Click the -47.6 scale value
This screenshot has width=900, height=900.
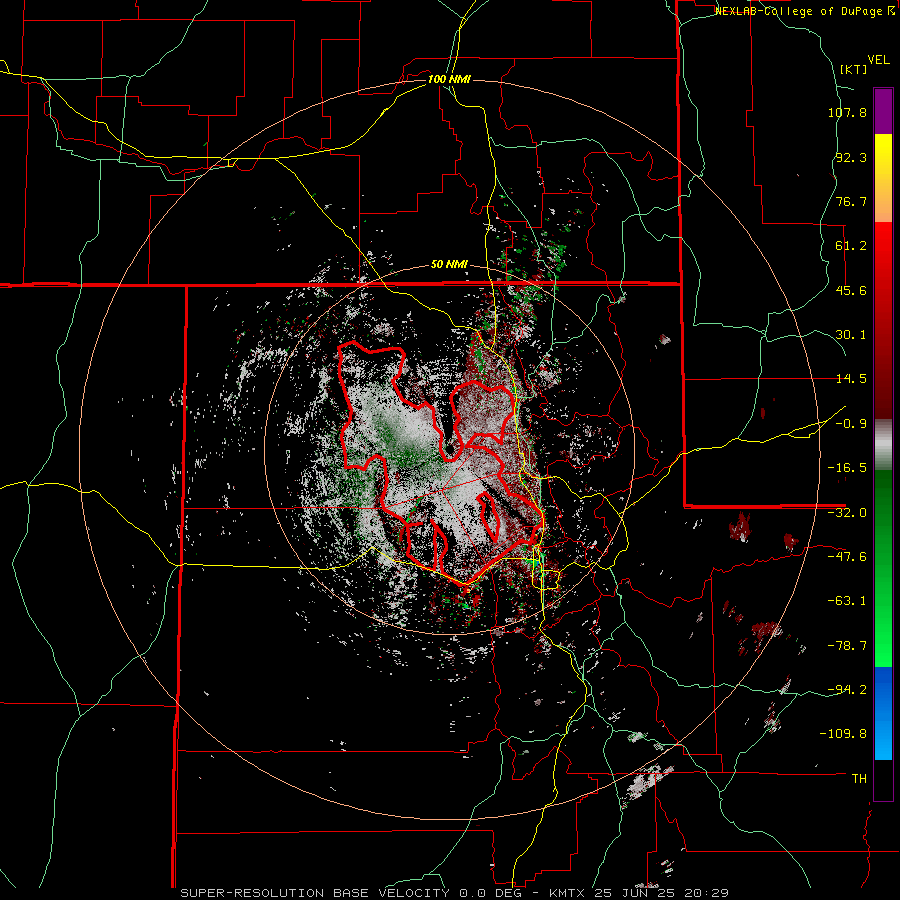point(847,557)
